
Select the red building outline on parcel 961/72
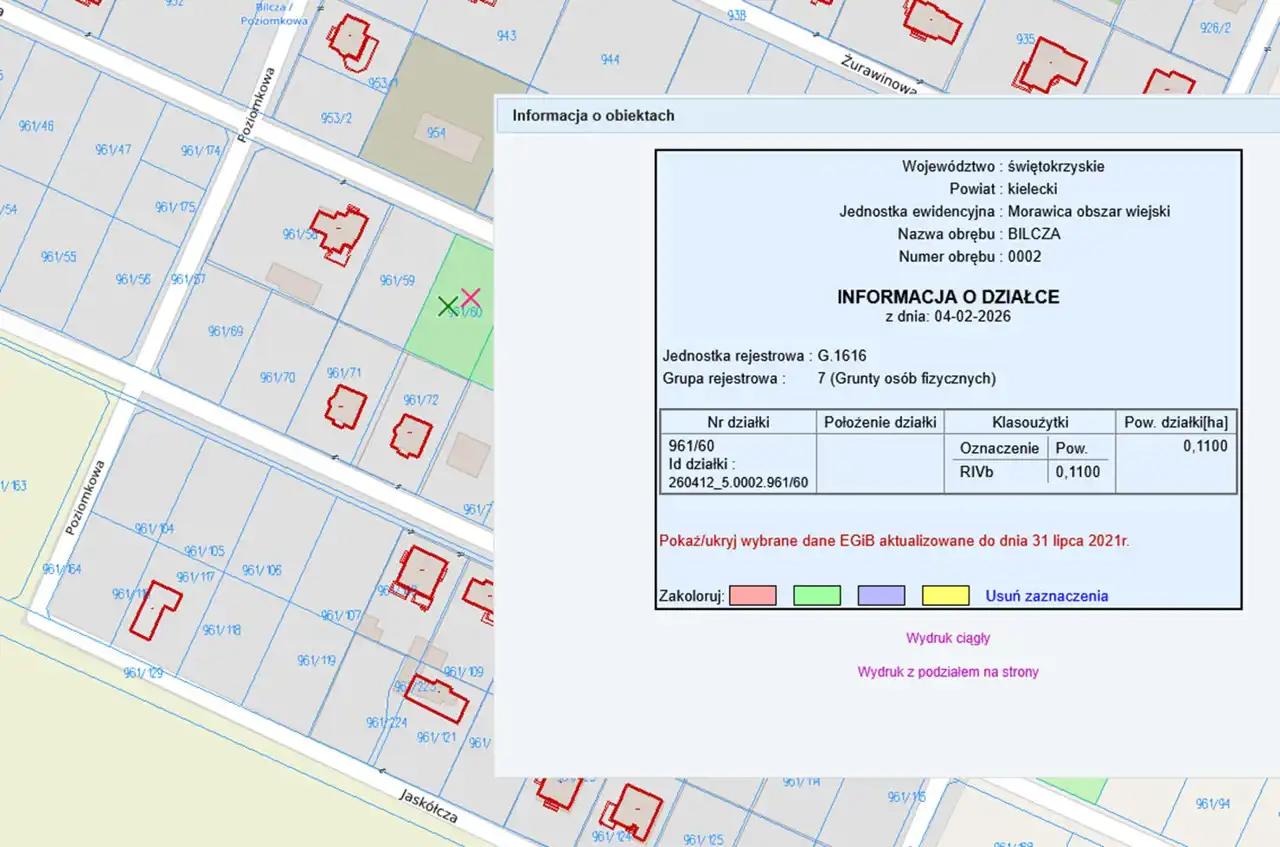tap(410, 436)
